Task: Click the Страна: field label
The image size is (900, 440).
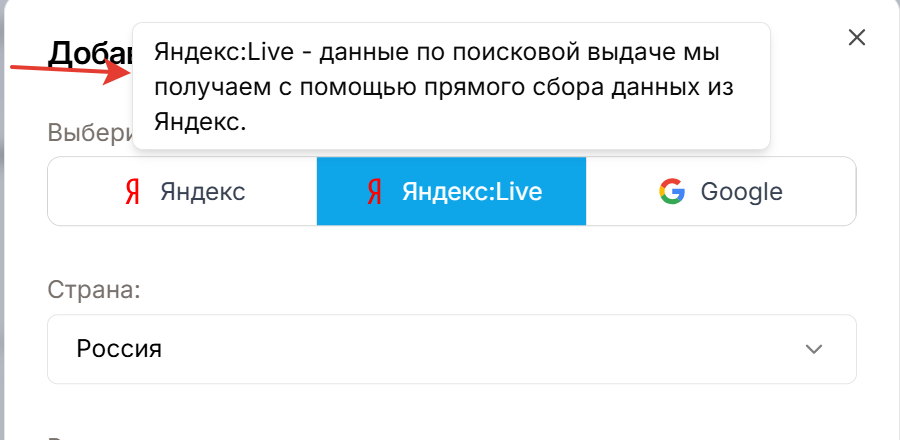Action: (x=94, y=290)
